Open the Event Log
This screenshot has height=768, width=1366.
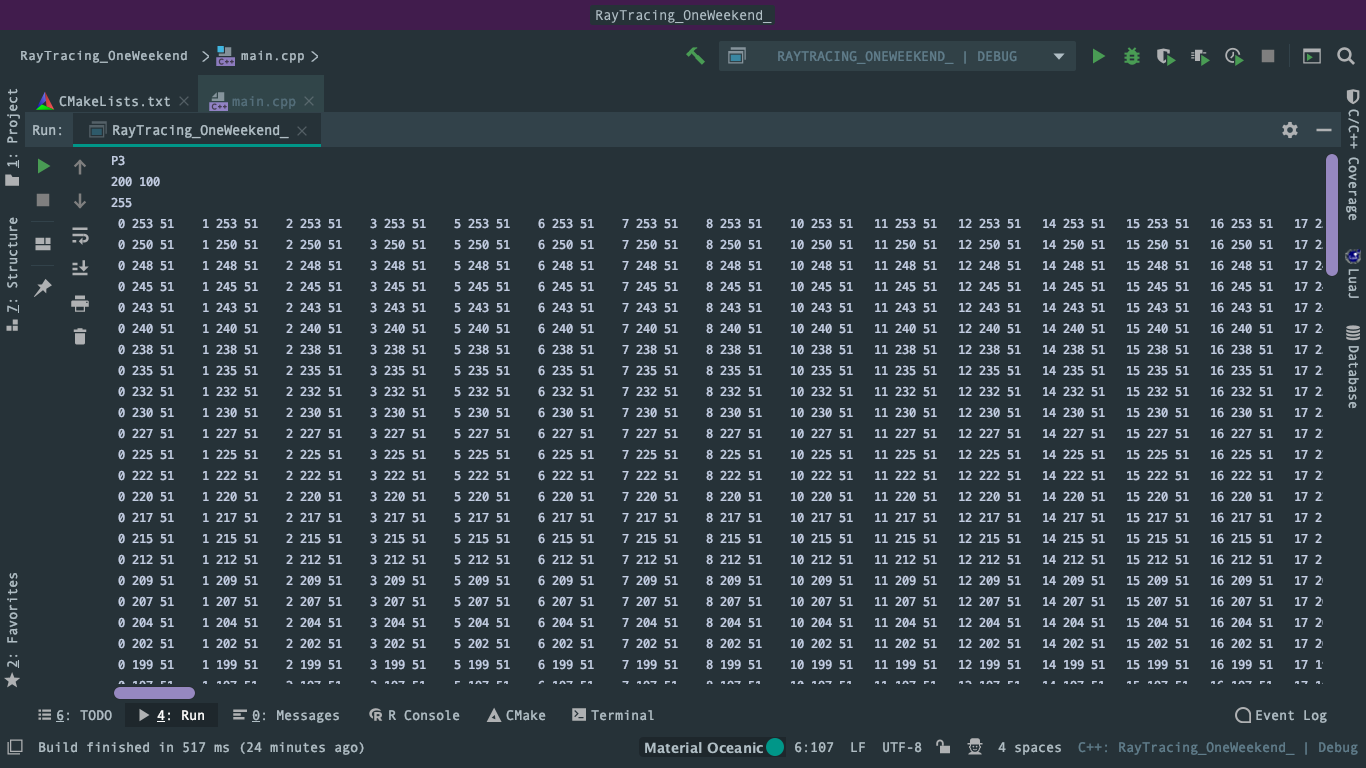tap(1281, 715)
